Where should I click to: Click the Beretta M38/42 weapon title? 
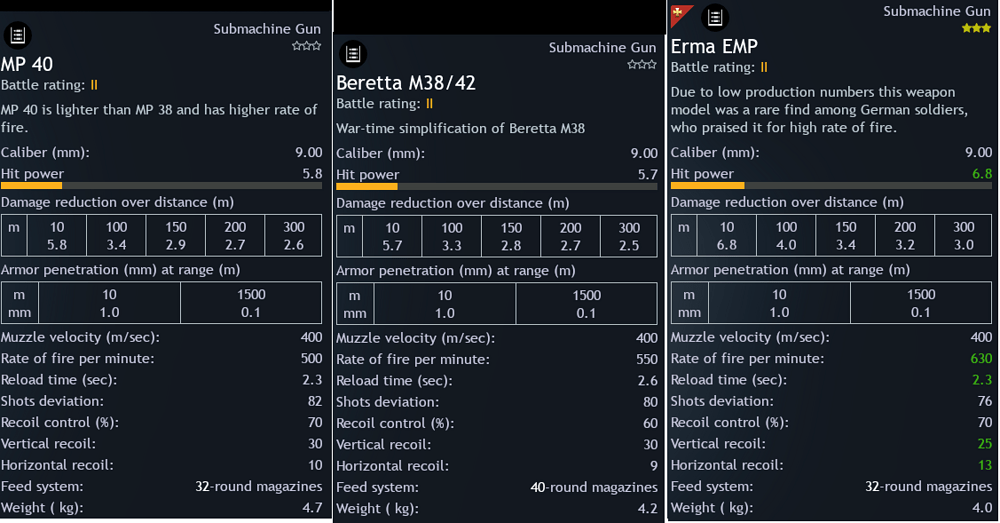pos(406,83)
